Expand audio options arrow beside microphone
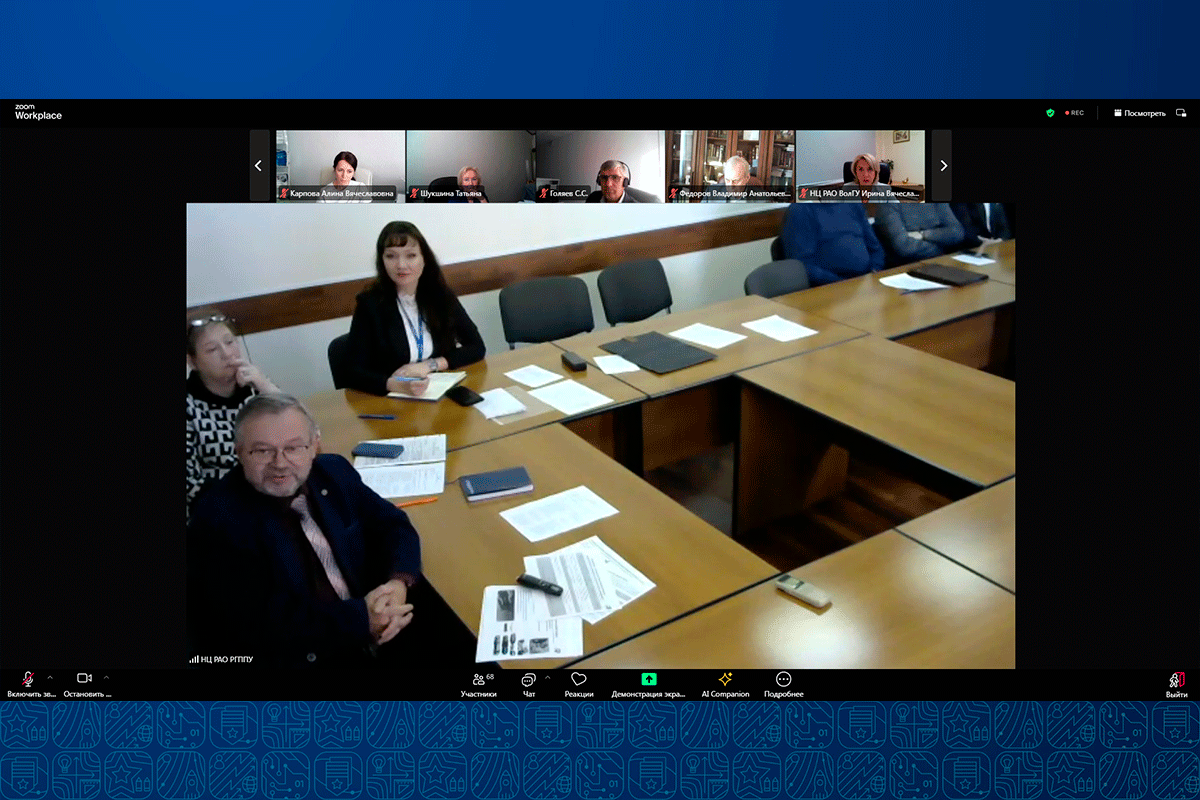Screen dimensions: 1200x800 click(50, 677)
